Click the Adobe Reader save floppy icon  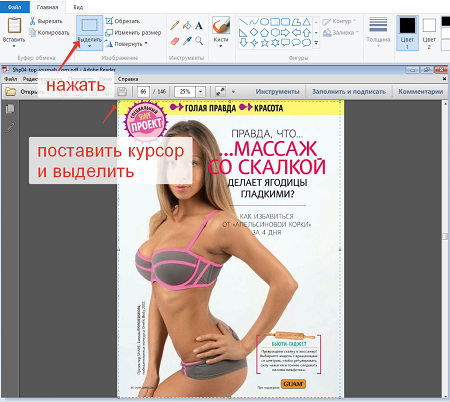122,92
